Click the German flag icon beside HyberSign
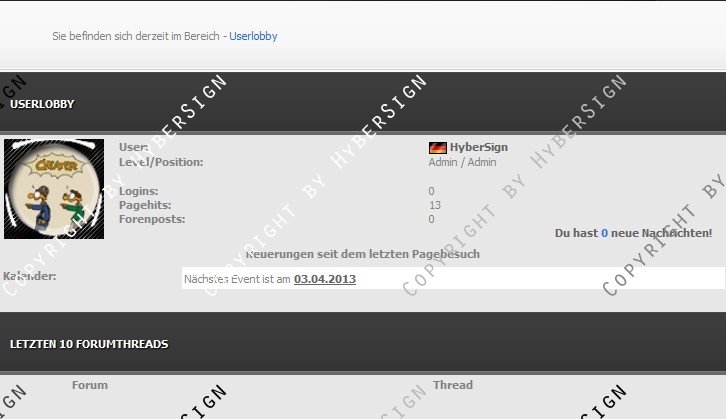726x419 pixels. point(437,148)
